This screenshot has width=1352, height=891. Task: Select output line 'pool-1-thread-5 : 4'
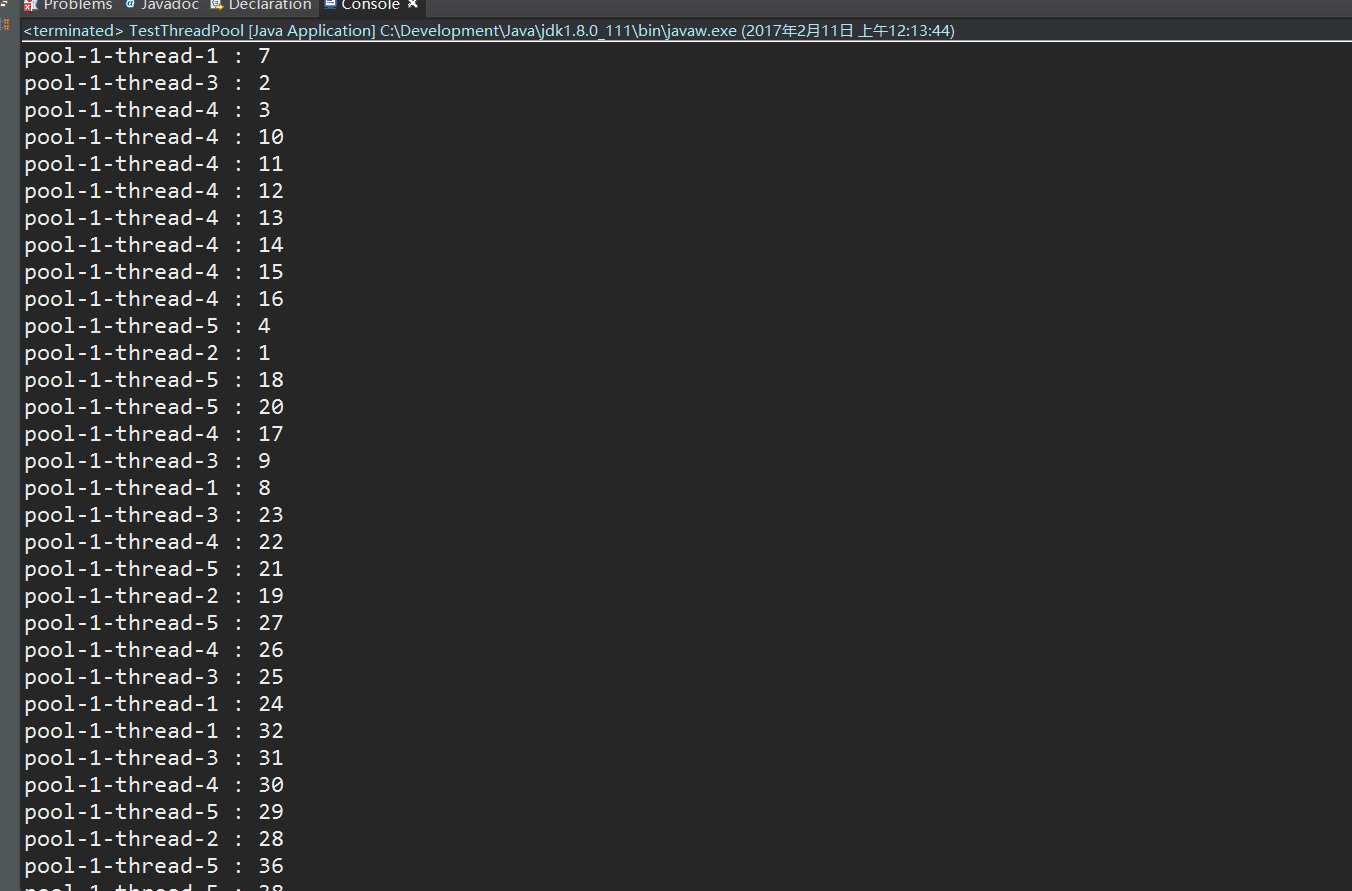point(147,326)
